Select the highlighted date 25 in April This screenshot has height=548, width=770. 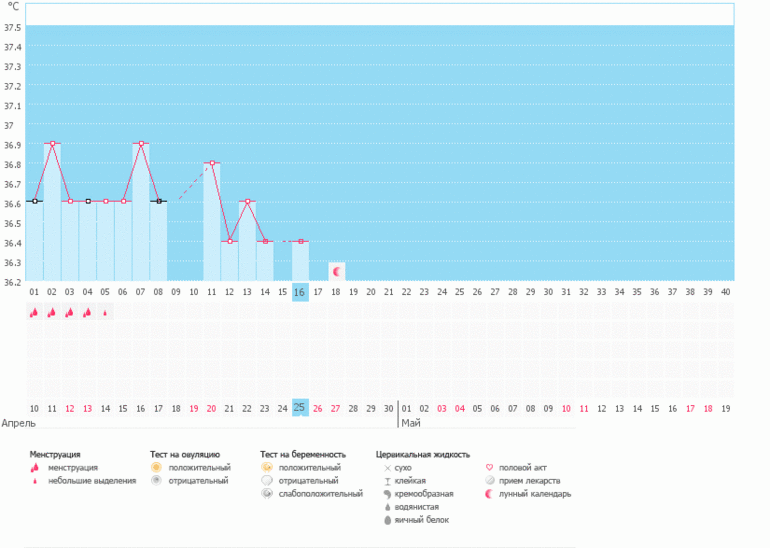299,407
